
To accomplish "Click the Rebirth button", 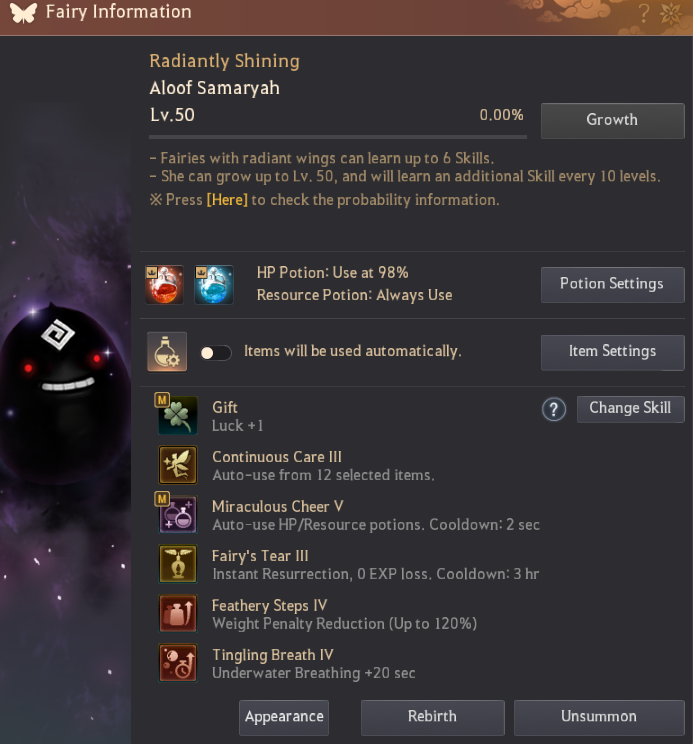I will coord(433,717).
